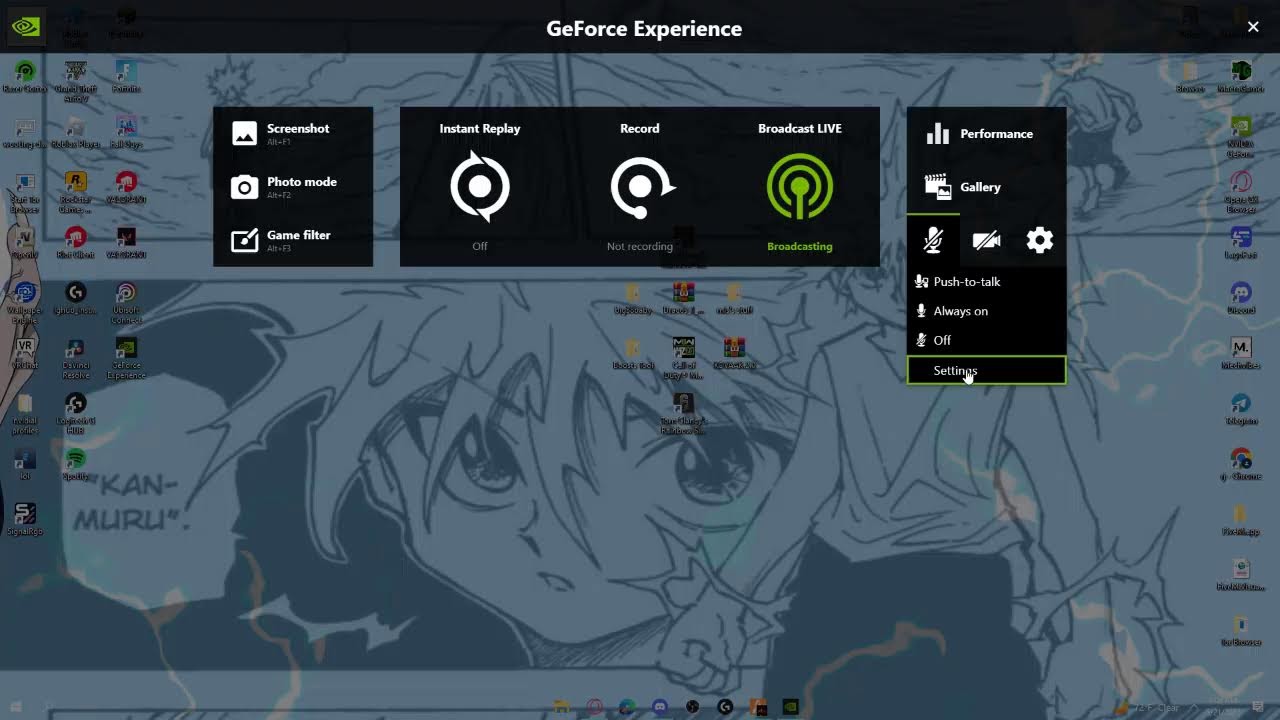The image size is (1280, 720).
Task: Click the Discord icon in taskbar
Action: coord(660,707)
